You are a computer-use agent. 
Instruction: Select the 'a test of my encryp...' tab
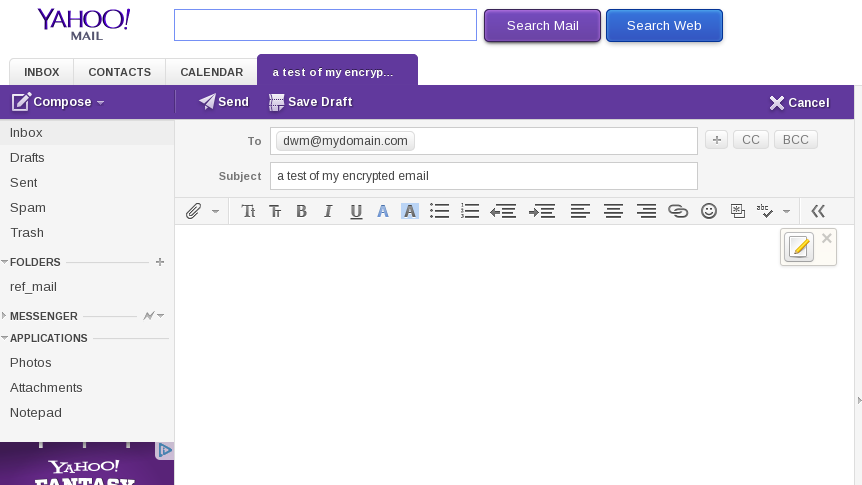pos(338,71)
